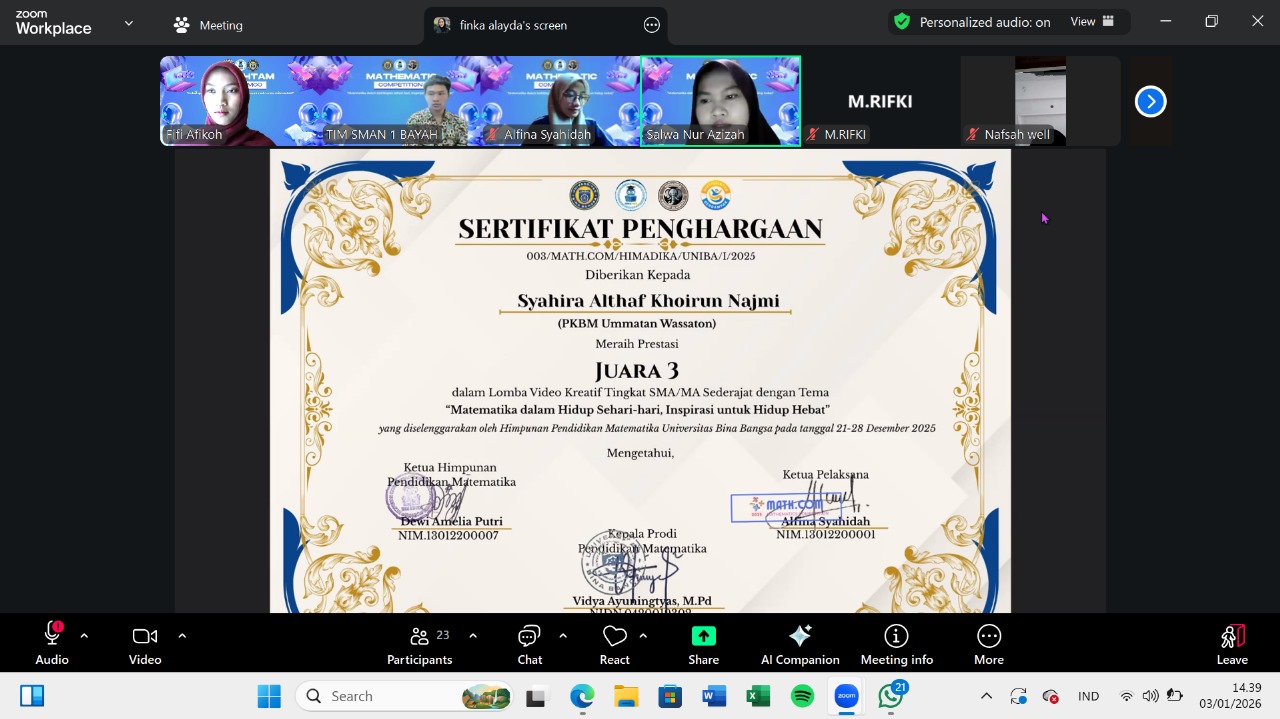Viewport: 1280px width, 719px height.
Task: Open the Zoom Workplace dropdown chevron
Action: 129,22
